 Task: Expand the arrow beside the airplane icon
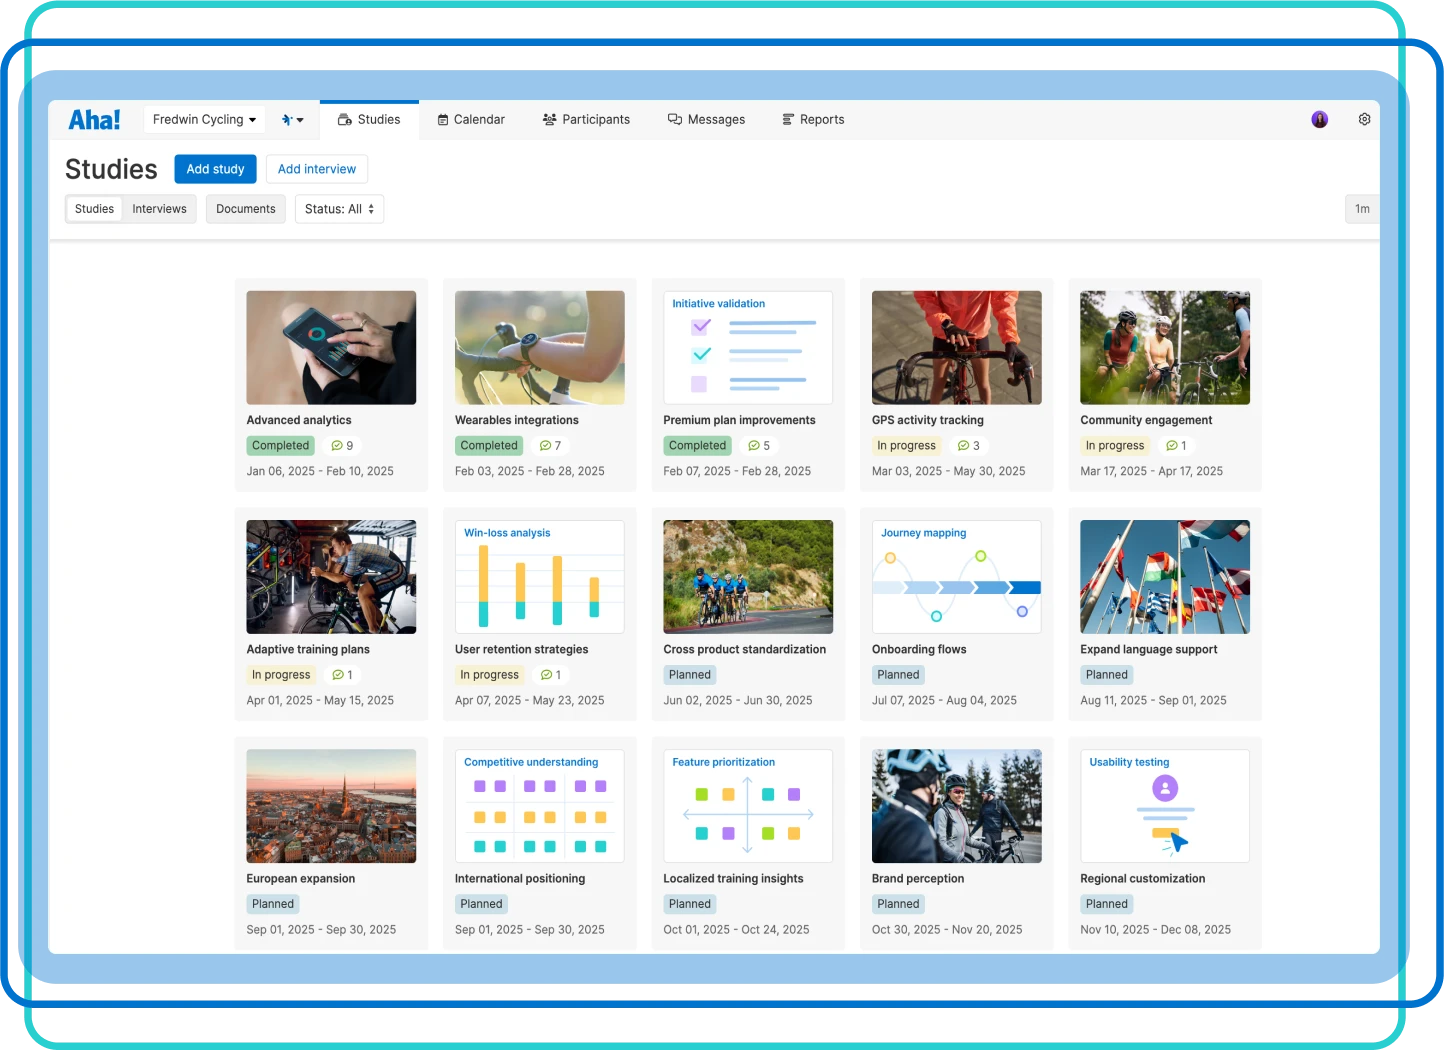(x=299, y=119)
